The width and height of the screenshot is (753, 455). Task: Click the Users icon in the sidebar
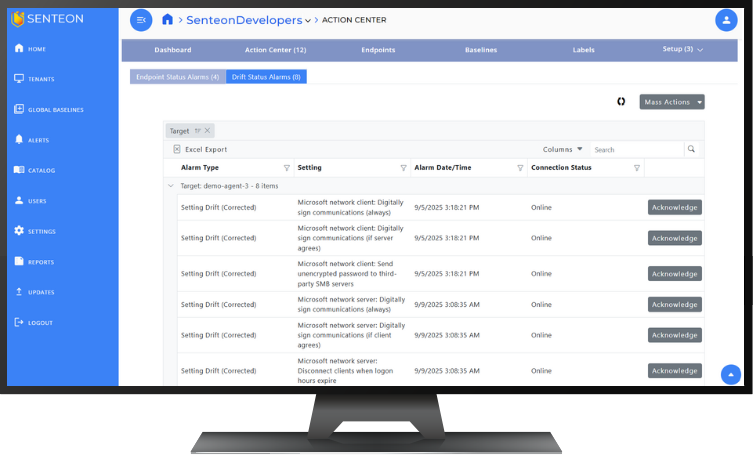point(19,201)
